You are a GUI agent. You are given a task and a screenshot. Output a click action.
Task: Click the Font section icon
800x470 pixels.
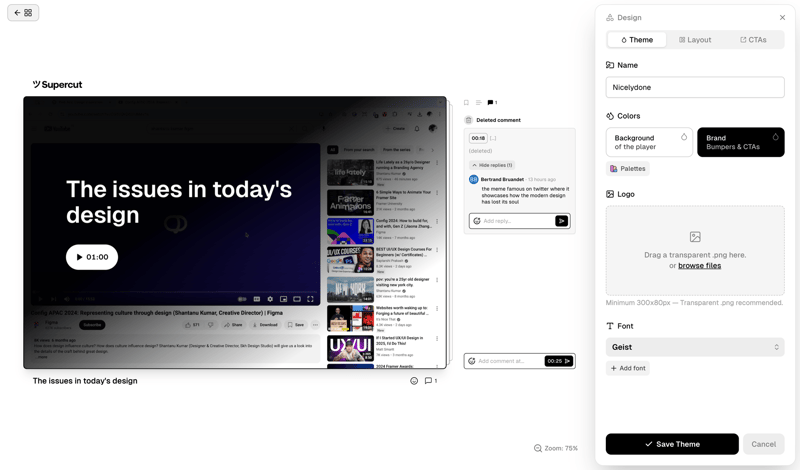pyautogui.click(x=610, y=326)
